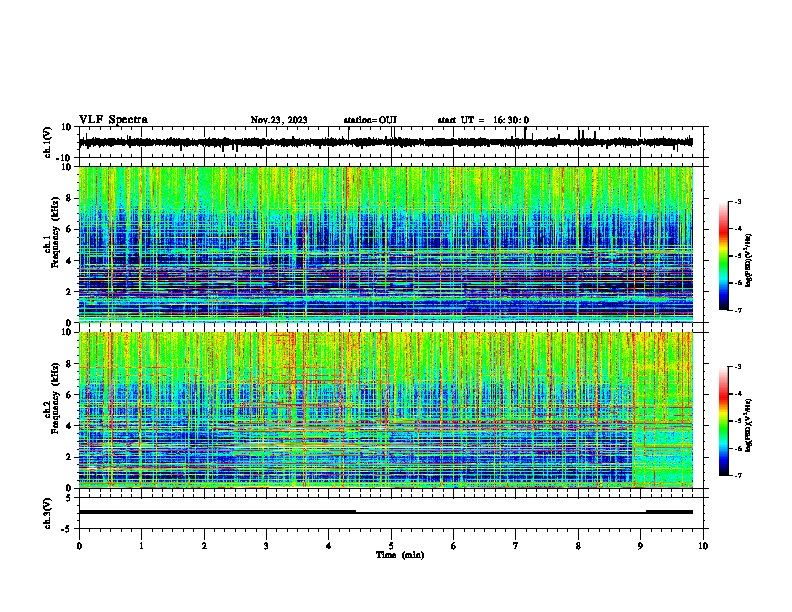Click time-axis tick label "5" at bottom axis

391,546
